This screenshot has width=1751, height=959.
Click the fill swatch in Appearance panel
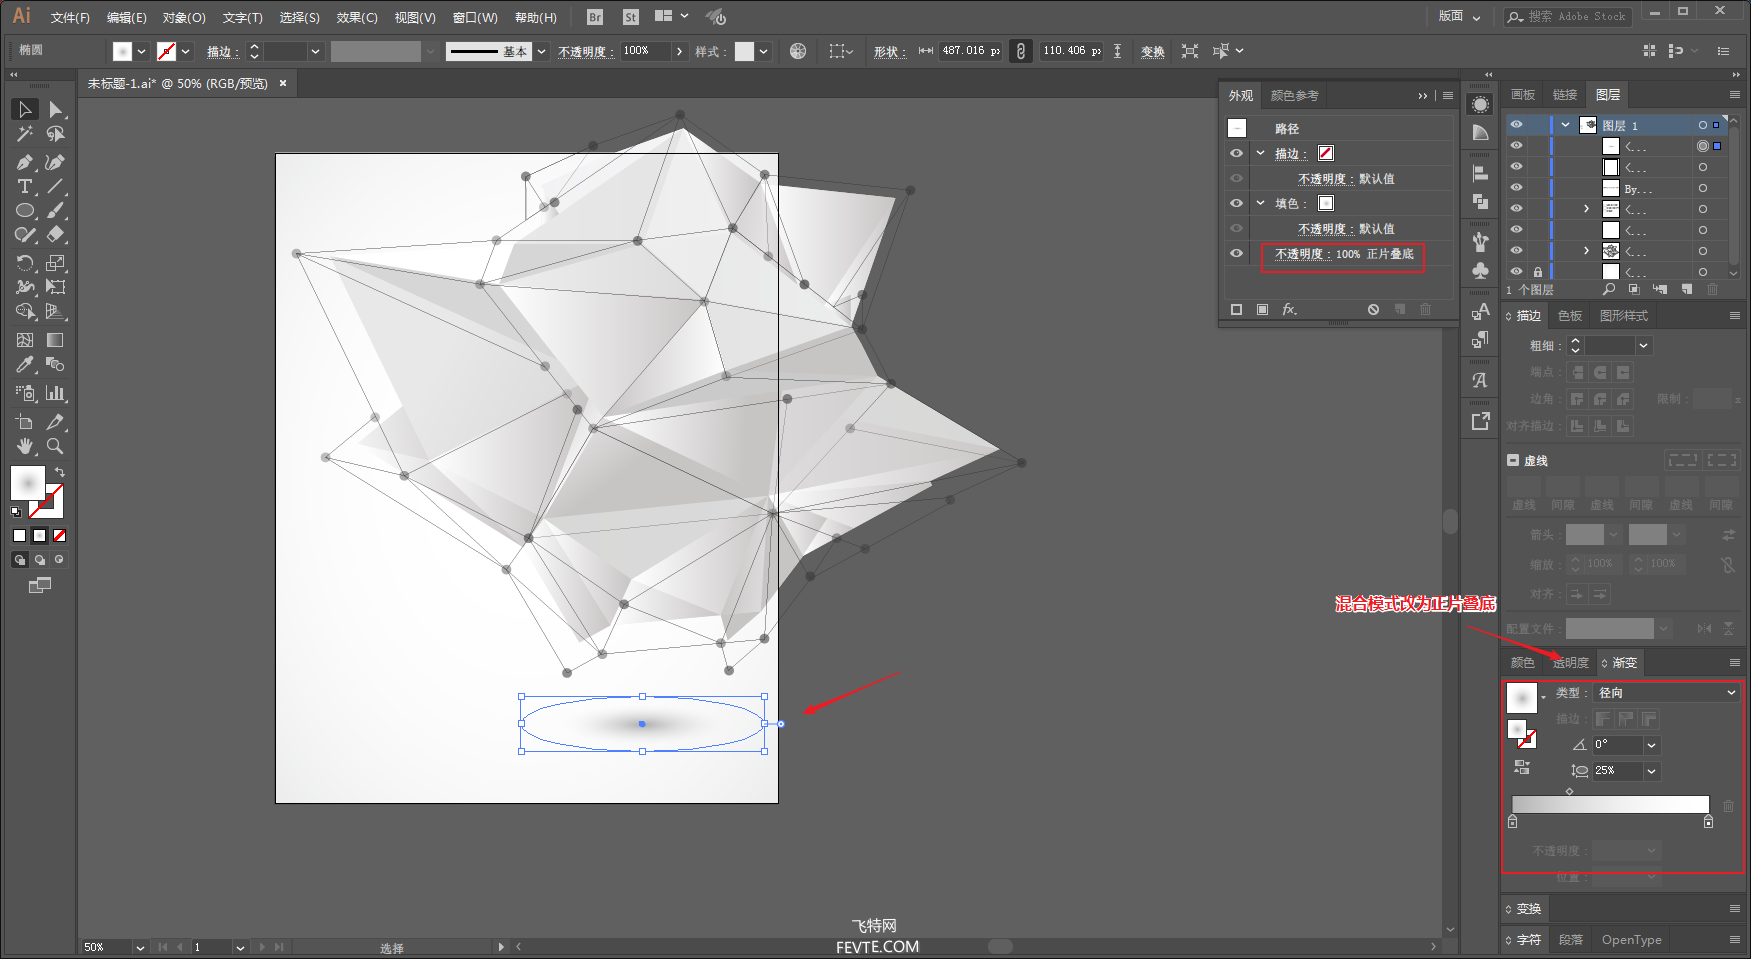(1326, 203)
